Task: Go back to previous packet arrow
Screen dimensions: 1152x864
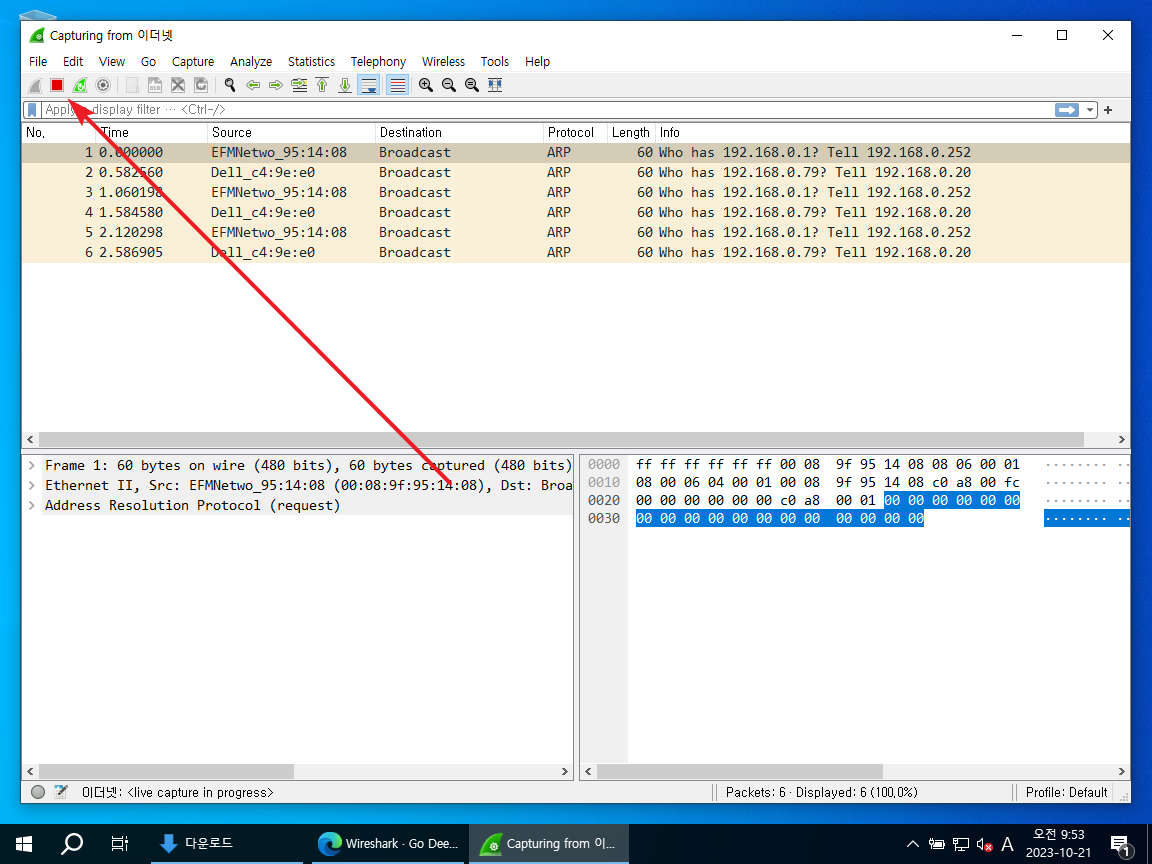Action: click(x=253, y=85)
